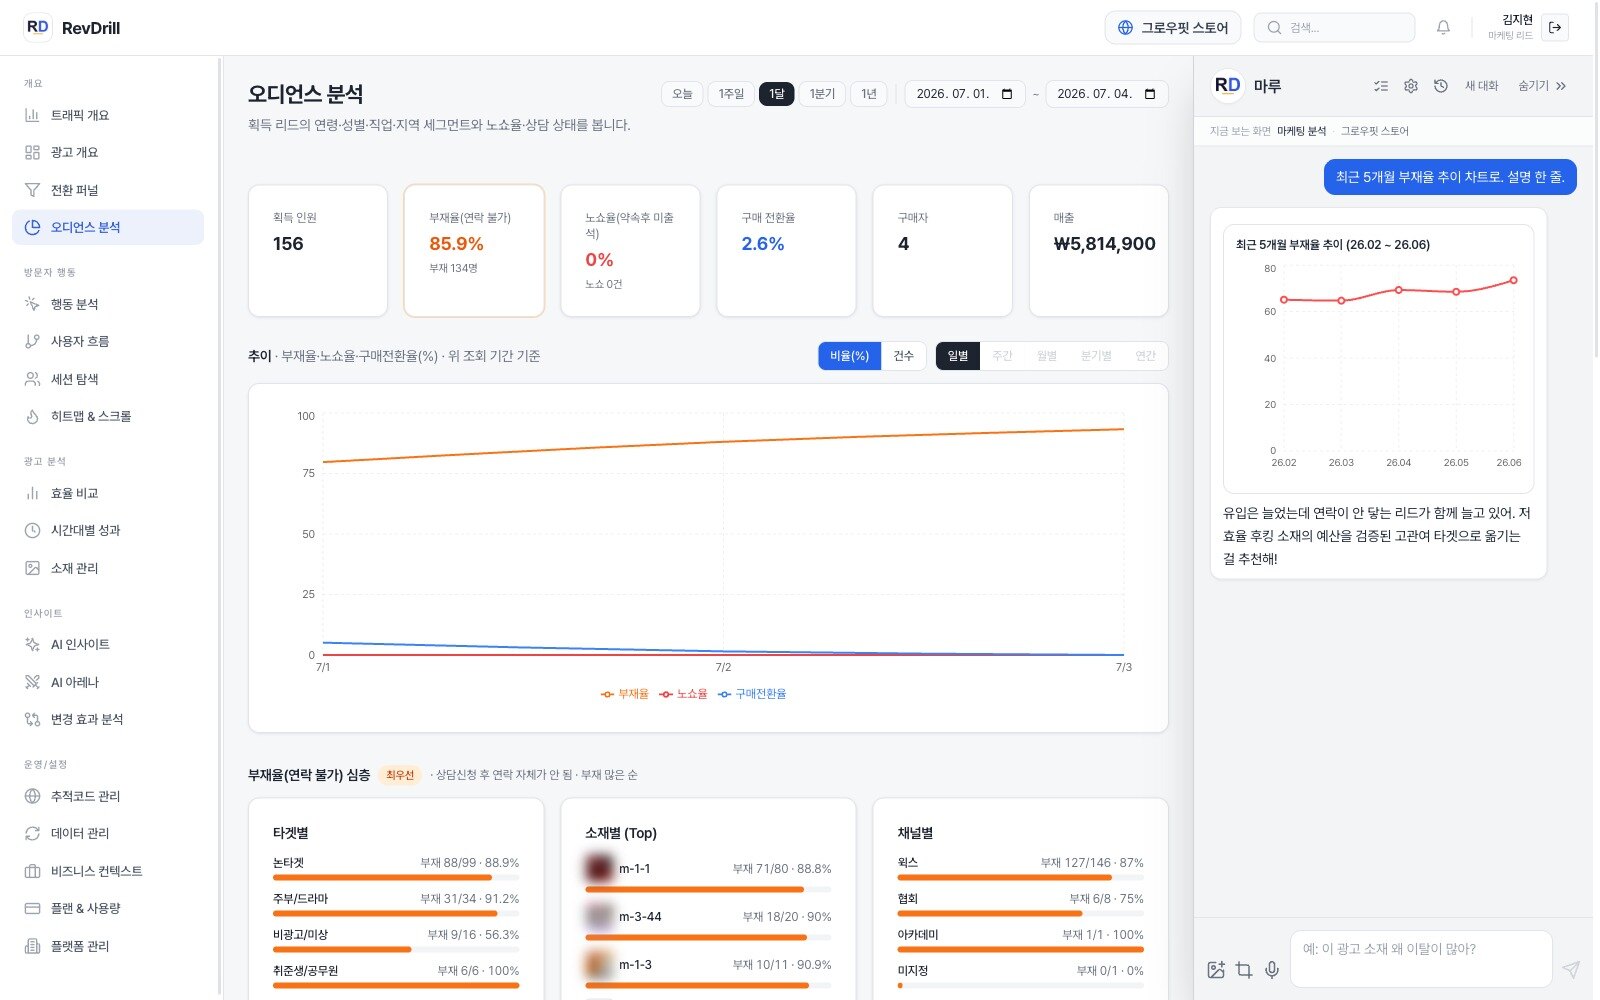Open 시간대별 성과 page
The width and height of the screenshot is (1600, 1000).
pyautogui.click(x=107, y=530)
